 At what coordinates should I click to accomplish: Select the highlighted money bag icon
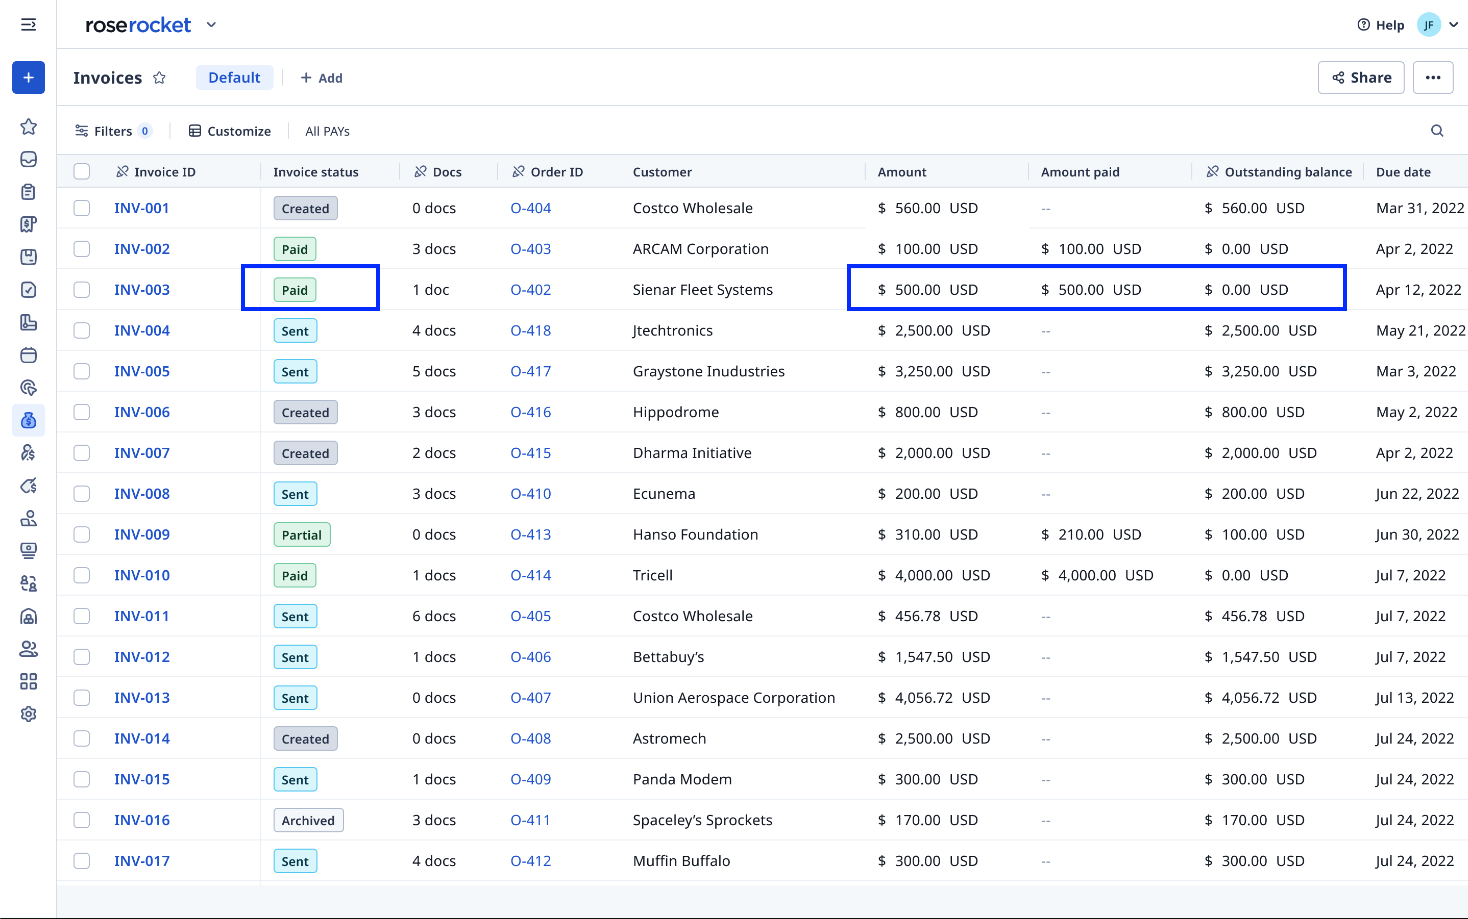coord(28,420)
